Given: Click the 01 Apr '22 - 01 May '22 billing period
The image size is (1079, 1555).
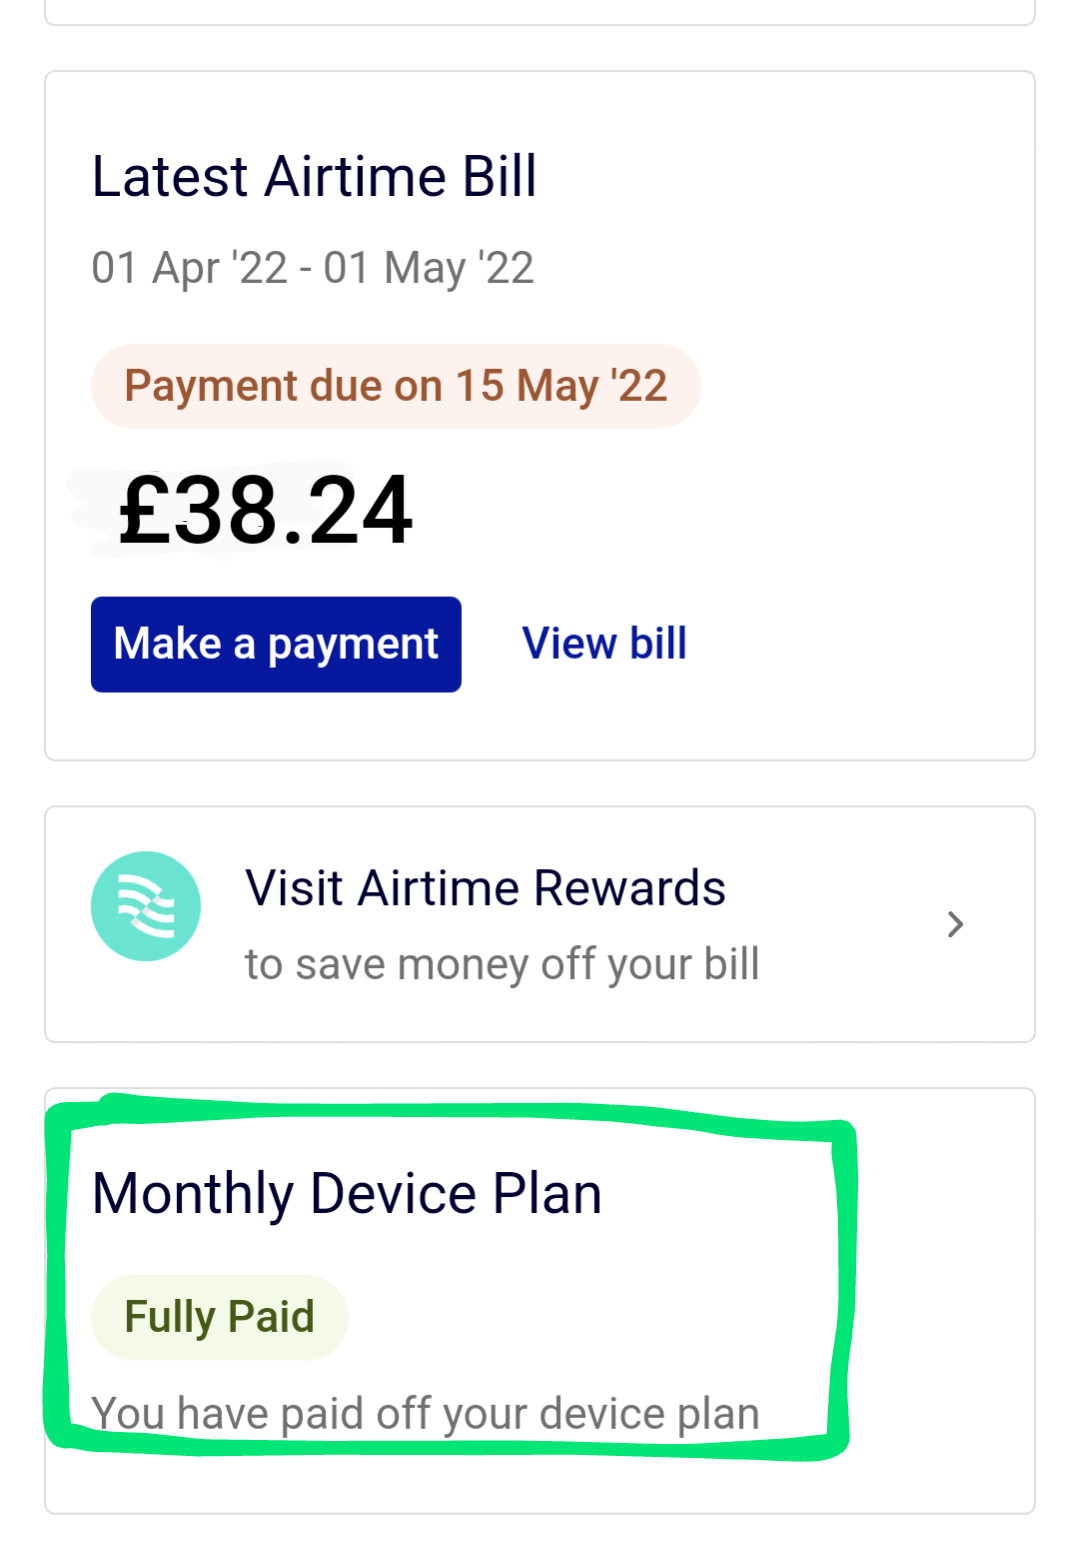Looking at the screenshot, I should pyautogui.click(x=312, y=268).
